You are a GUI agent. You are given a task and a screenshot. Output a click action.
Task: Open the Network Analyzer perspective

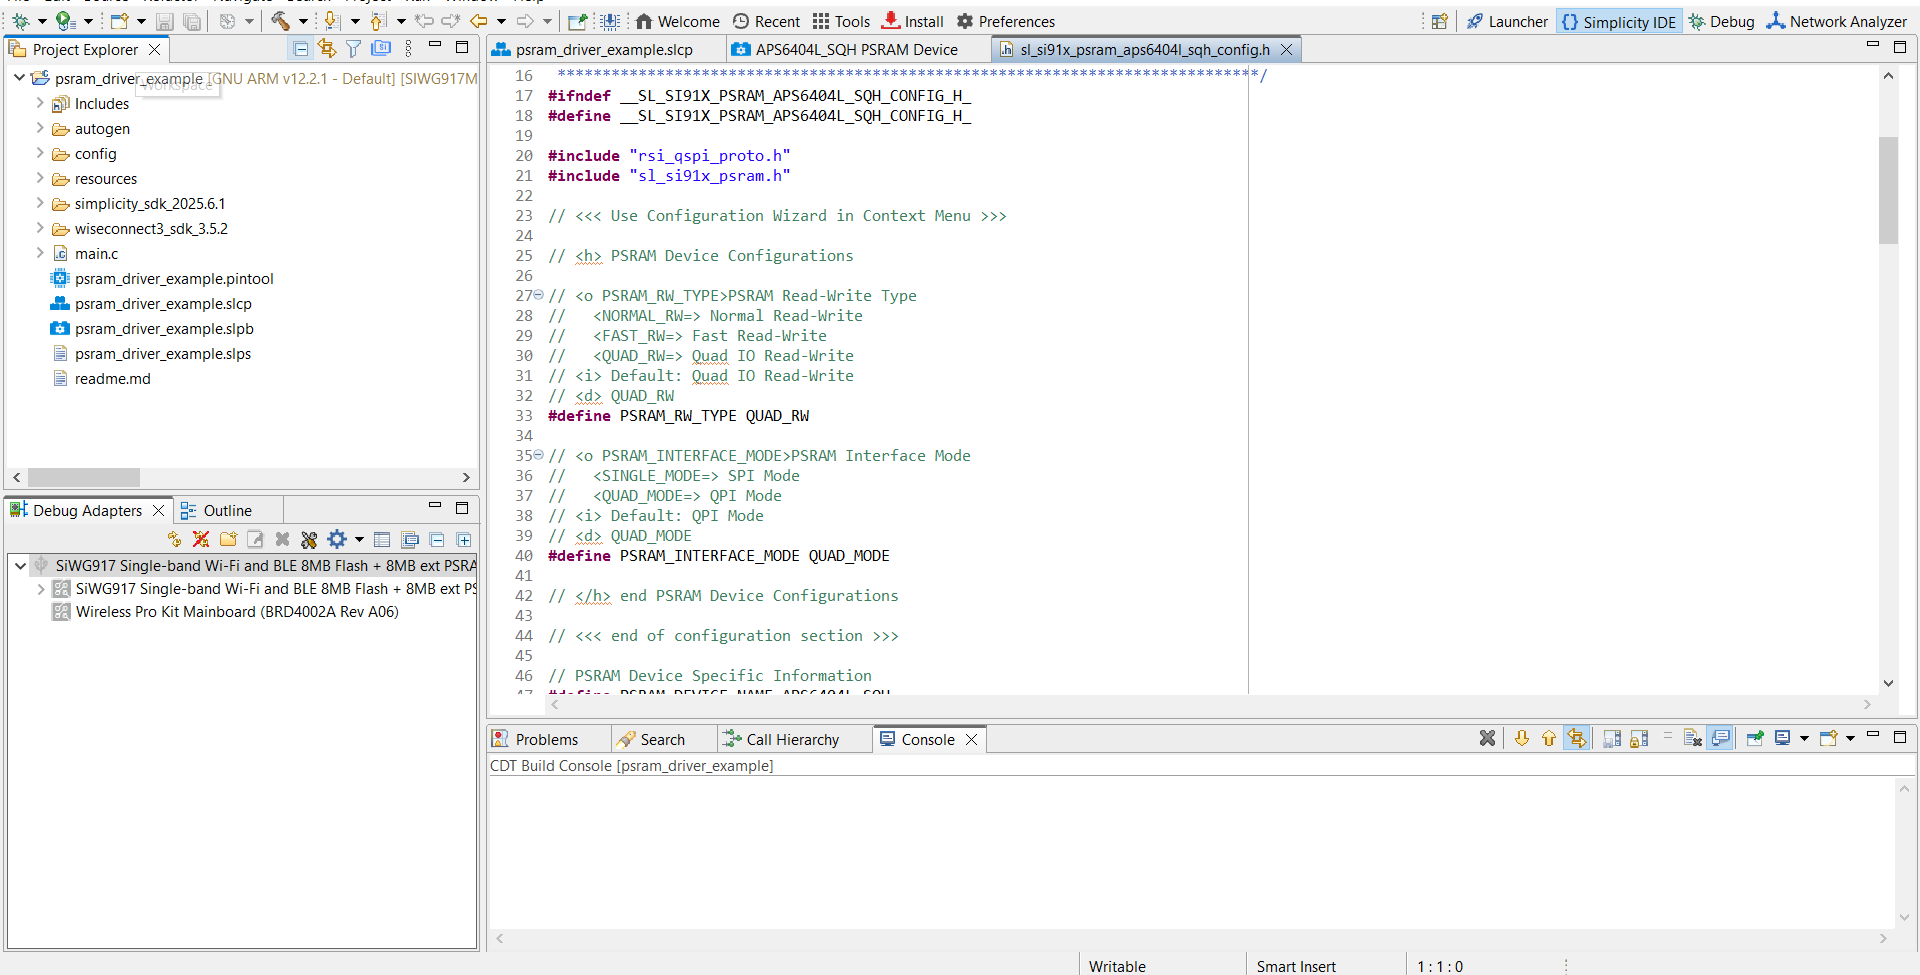1838,21
